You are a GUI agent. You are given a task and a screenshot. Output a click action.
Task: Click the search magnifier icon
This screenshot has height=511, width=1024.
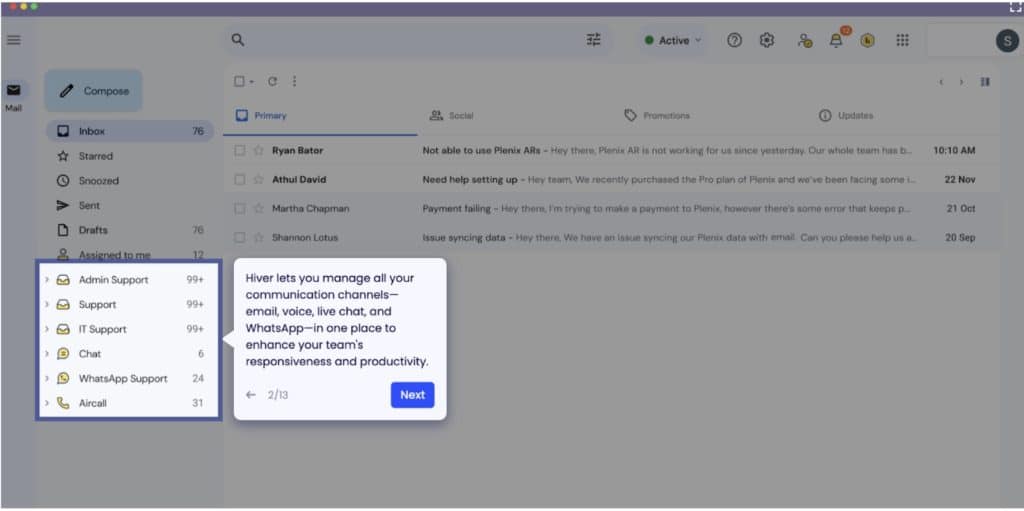(x=238, y=40)
